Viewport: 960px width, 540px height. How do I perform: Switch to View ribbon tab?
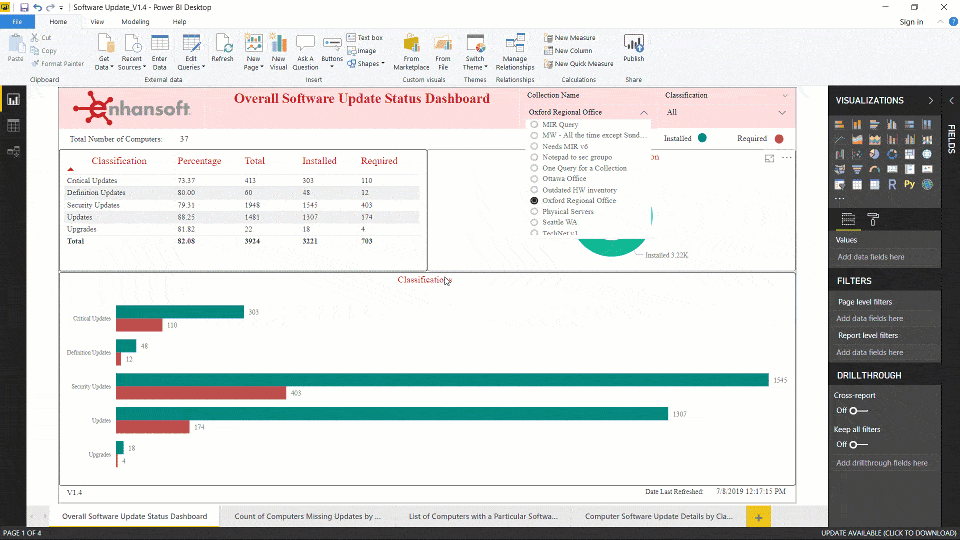coord(97,21)
